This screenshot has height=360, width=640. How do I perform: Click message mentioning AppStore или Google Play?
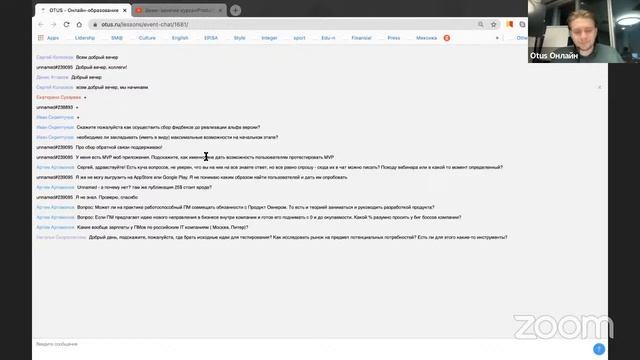[211, 178]
